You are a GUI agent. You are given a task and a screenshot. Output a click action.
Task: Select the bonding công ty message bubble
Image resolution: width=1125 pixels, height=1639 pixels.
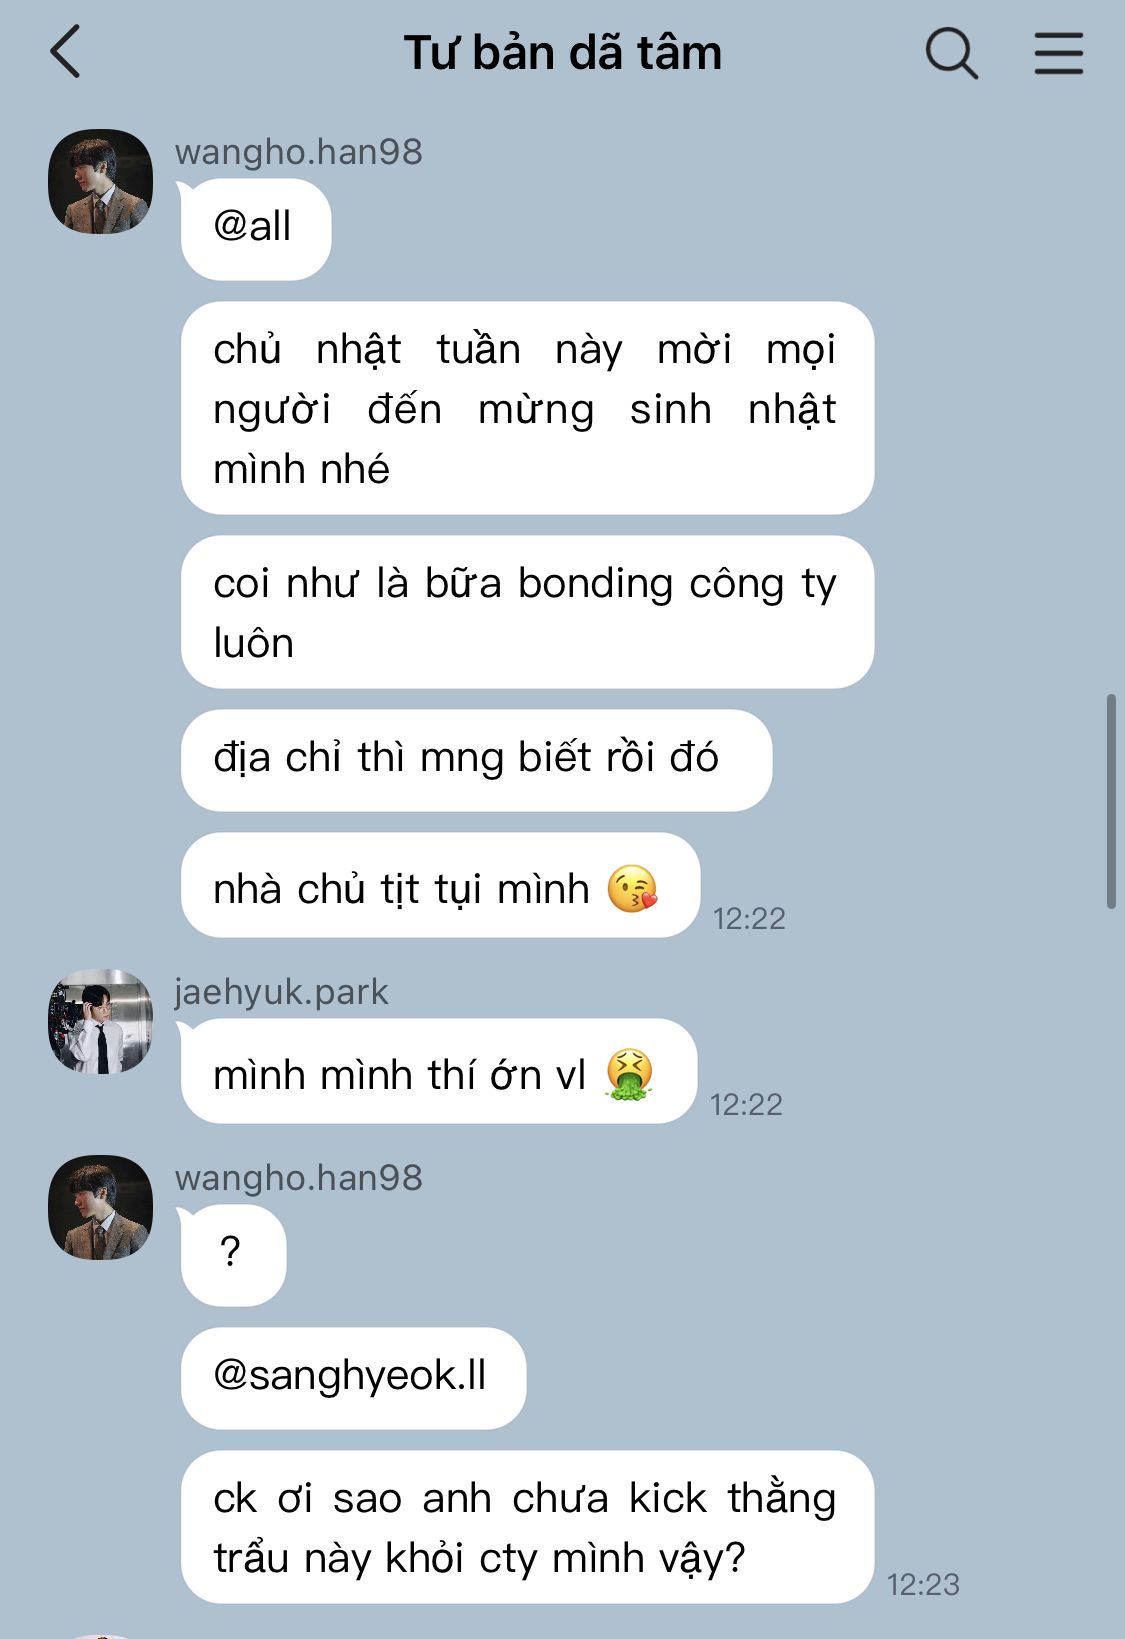coord(527,612)
